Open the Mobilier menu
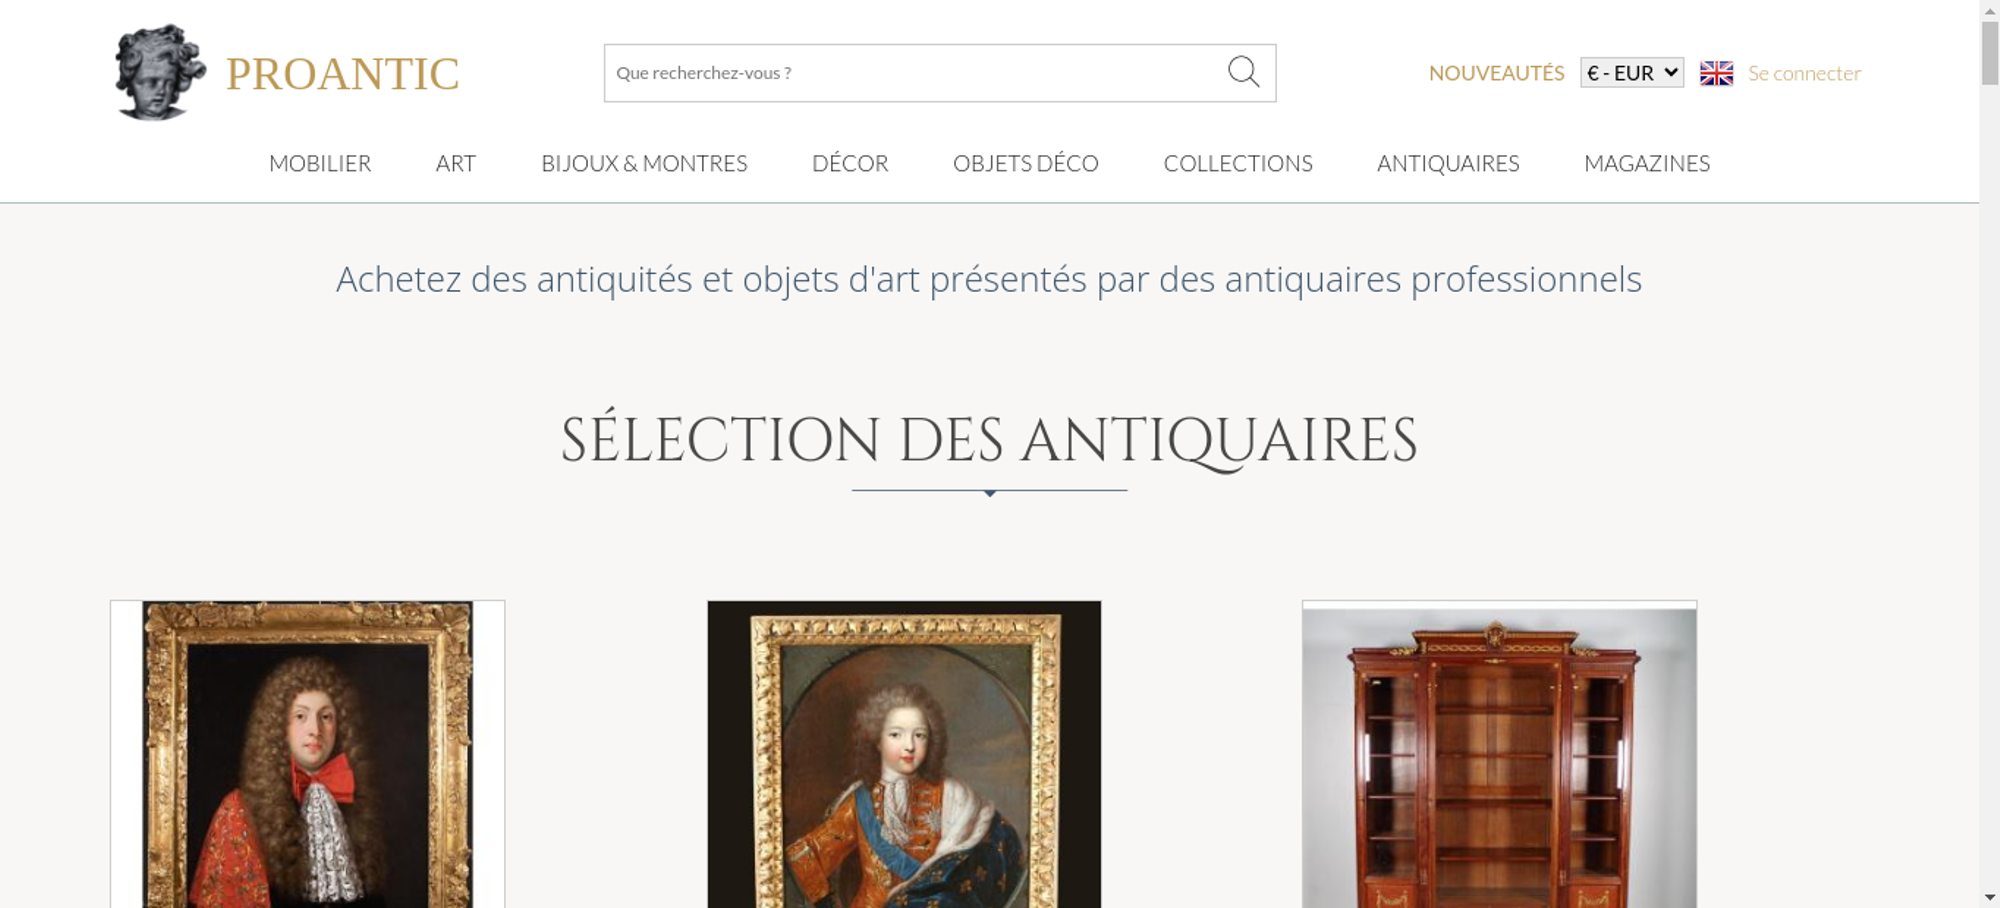2000x908 pixels. (x=320, y=163)
